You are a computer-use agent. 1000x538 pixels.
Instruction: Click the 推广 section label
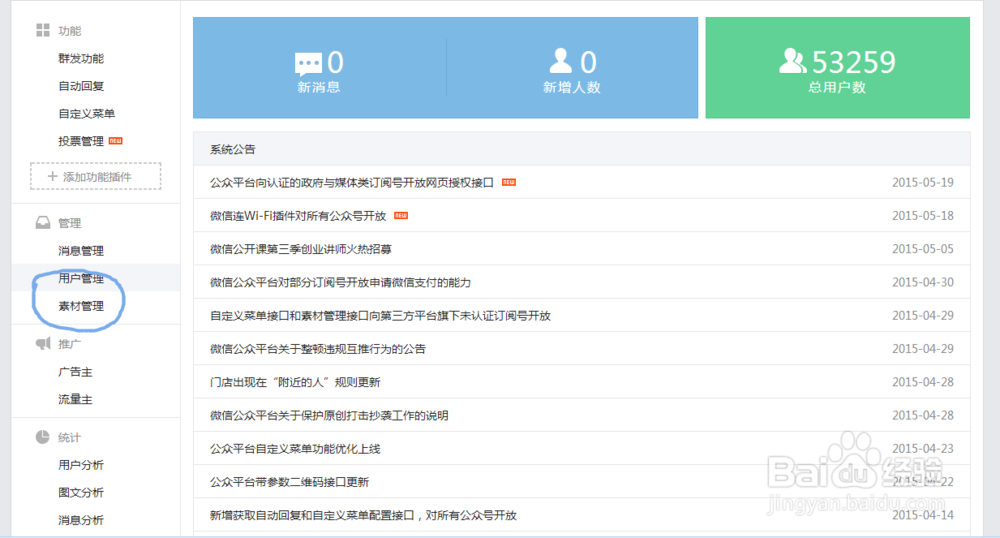70,344
